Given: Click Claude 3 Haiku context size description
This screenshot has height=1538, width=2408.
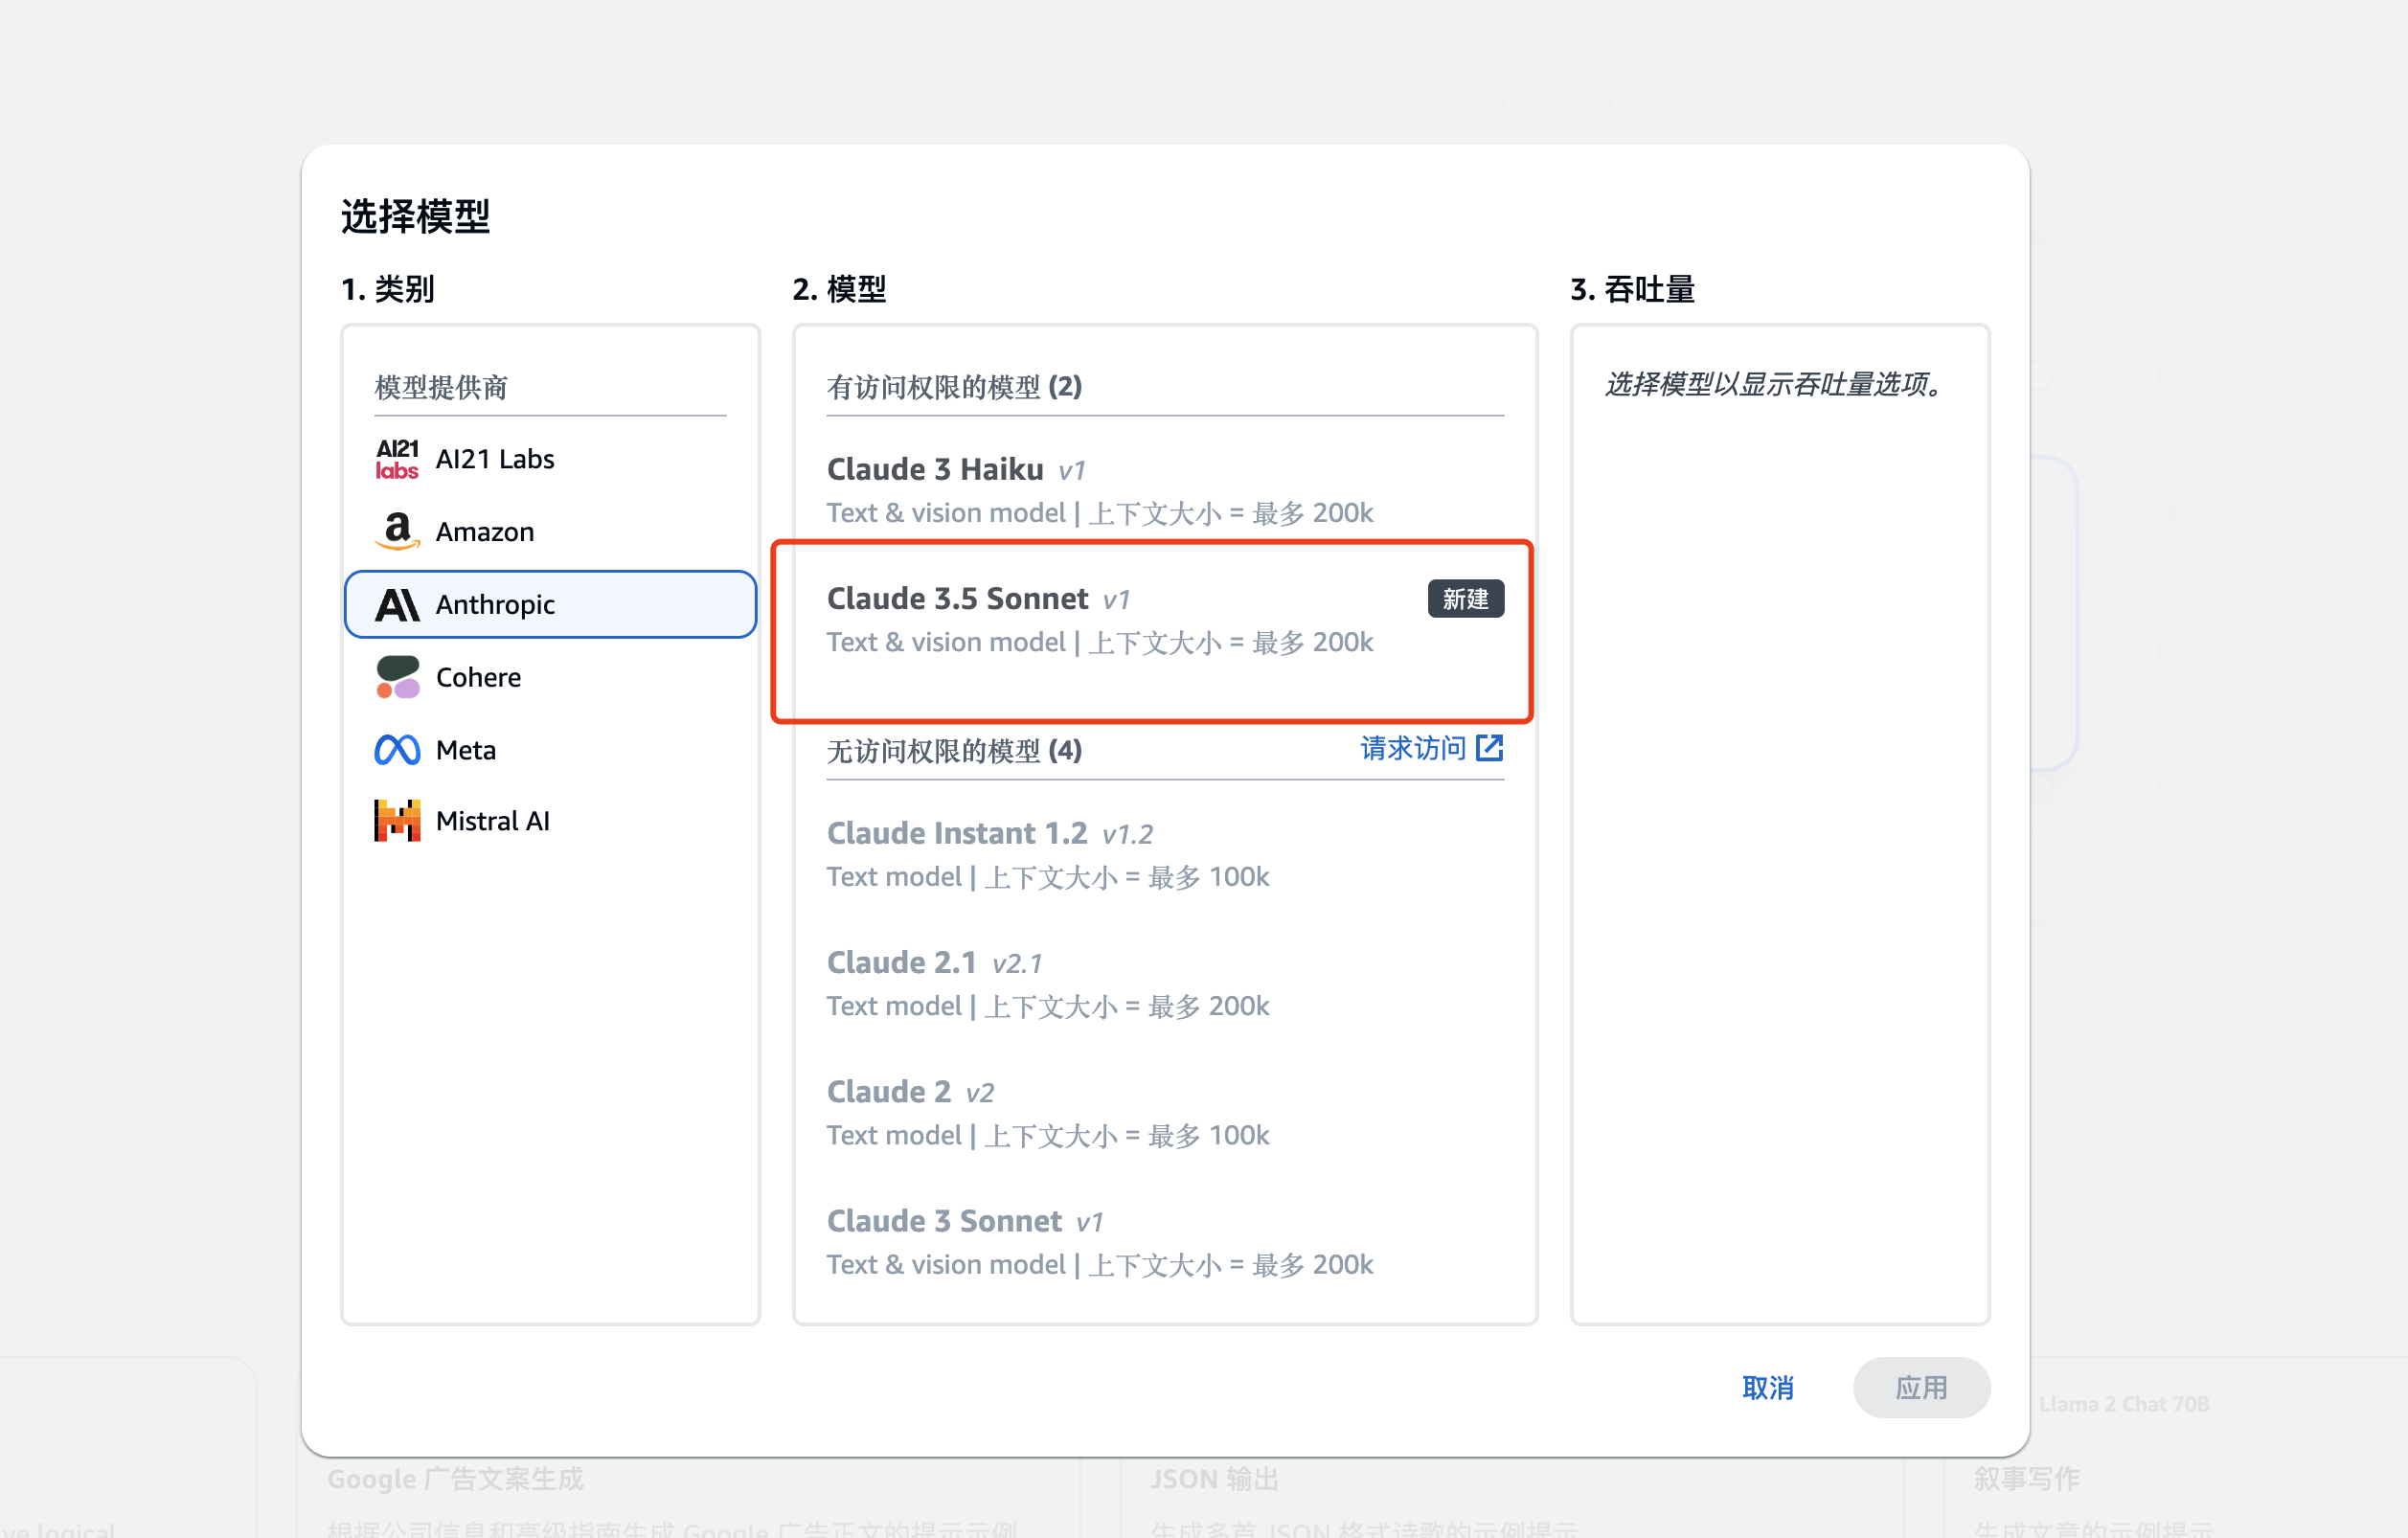Looking at the screenshot, I should [x=1100, y=513].
